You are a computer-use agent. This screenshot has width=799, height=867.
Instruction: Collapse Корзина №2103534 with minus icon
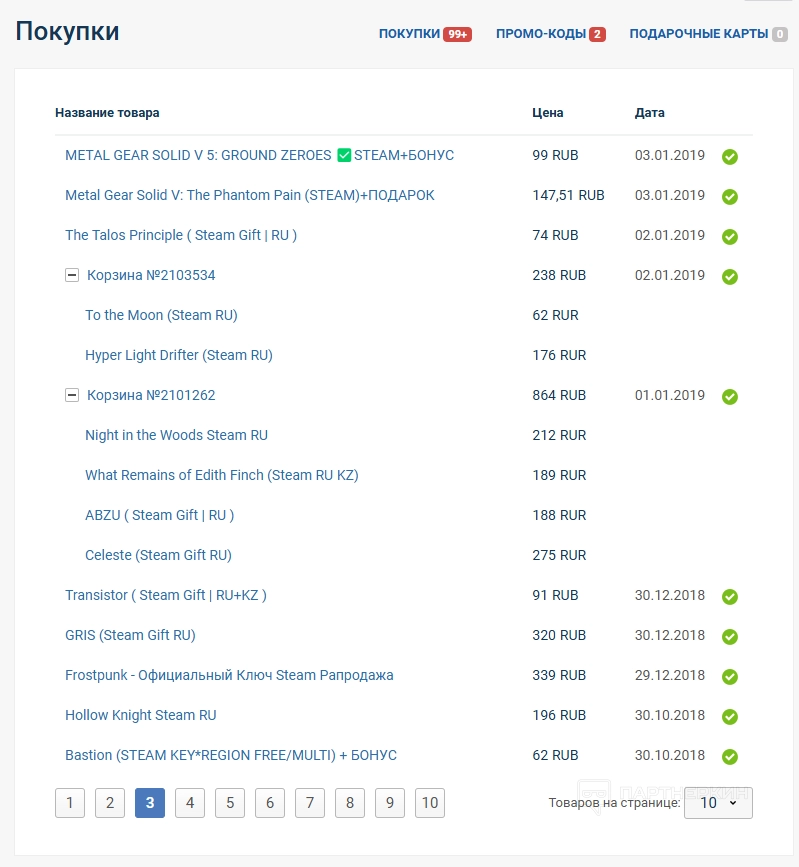pos(72,275)
